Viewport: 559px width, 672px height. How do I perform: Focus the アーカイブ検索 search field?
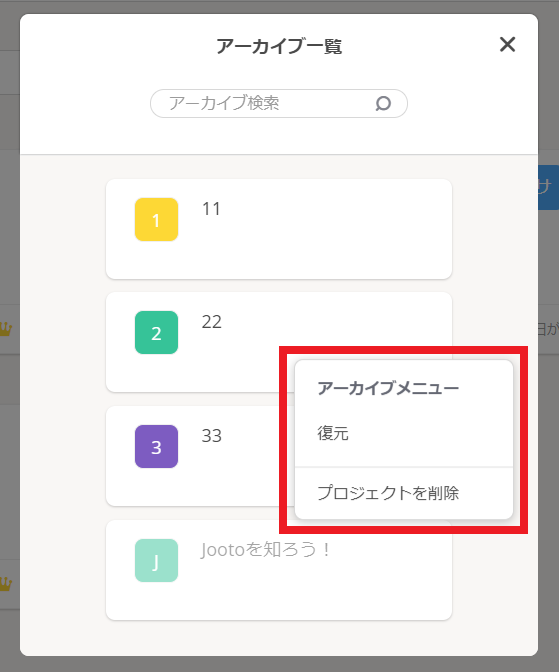point(279,103)
